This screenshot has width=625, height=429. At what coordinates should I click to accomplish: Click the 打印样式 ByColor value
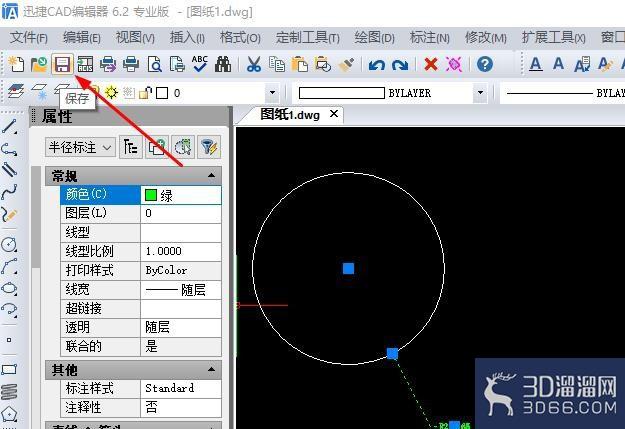181,270
